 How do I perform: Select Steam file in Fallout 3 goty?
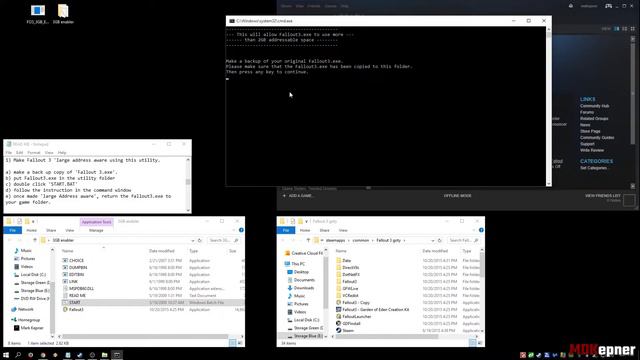348,330
